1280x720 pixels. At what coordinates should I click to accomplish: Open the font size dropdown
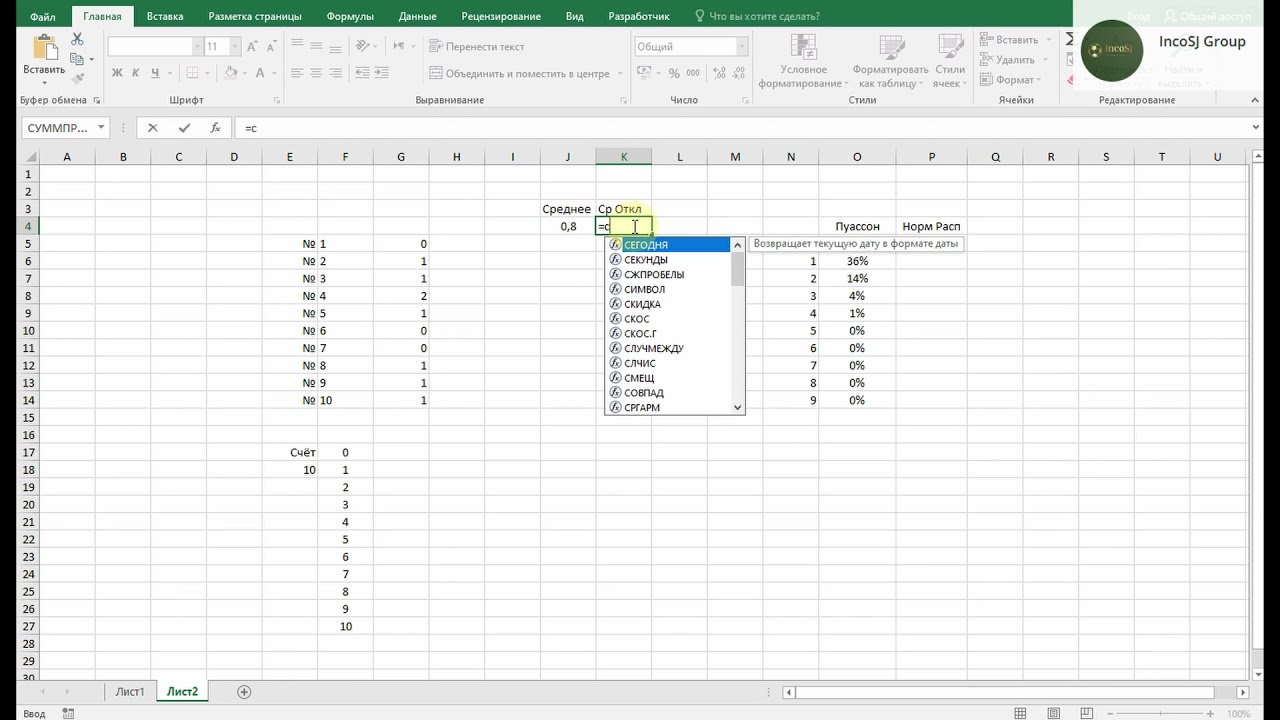(x=235, y=47)
